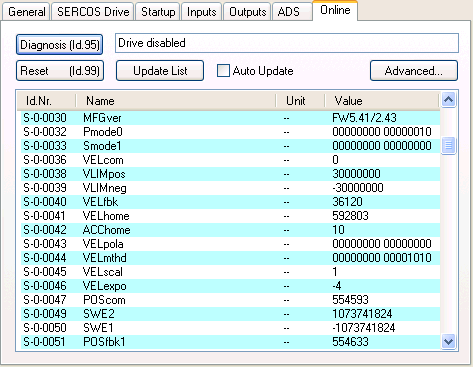Select the SWE1 parameter

(98, 328)
